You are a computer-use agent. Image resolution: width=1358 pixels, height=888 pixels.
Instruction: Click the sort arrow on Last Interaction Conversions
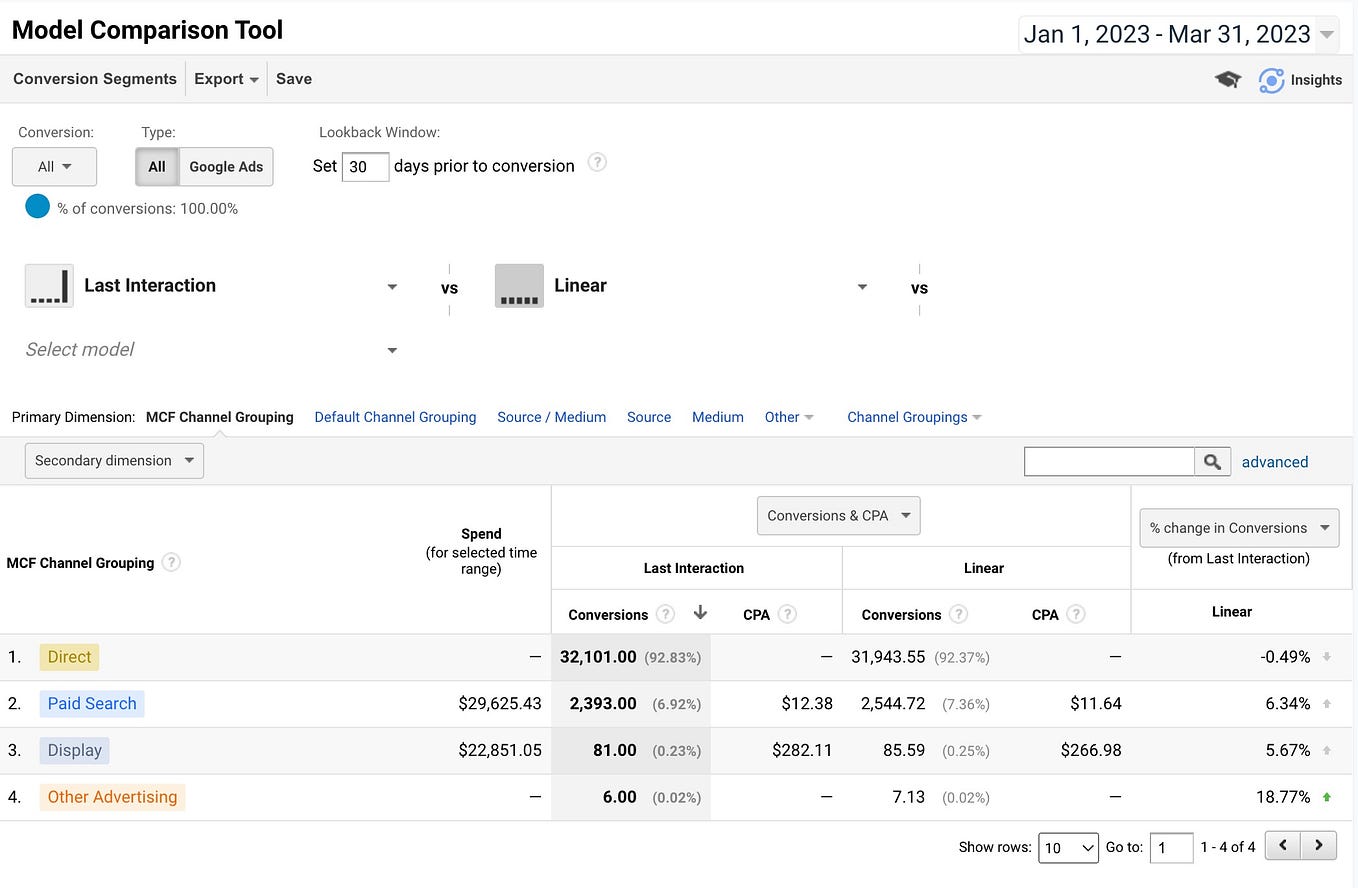coord(700,613)
